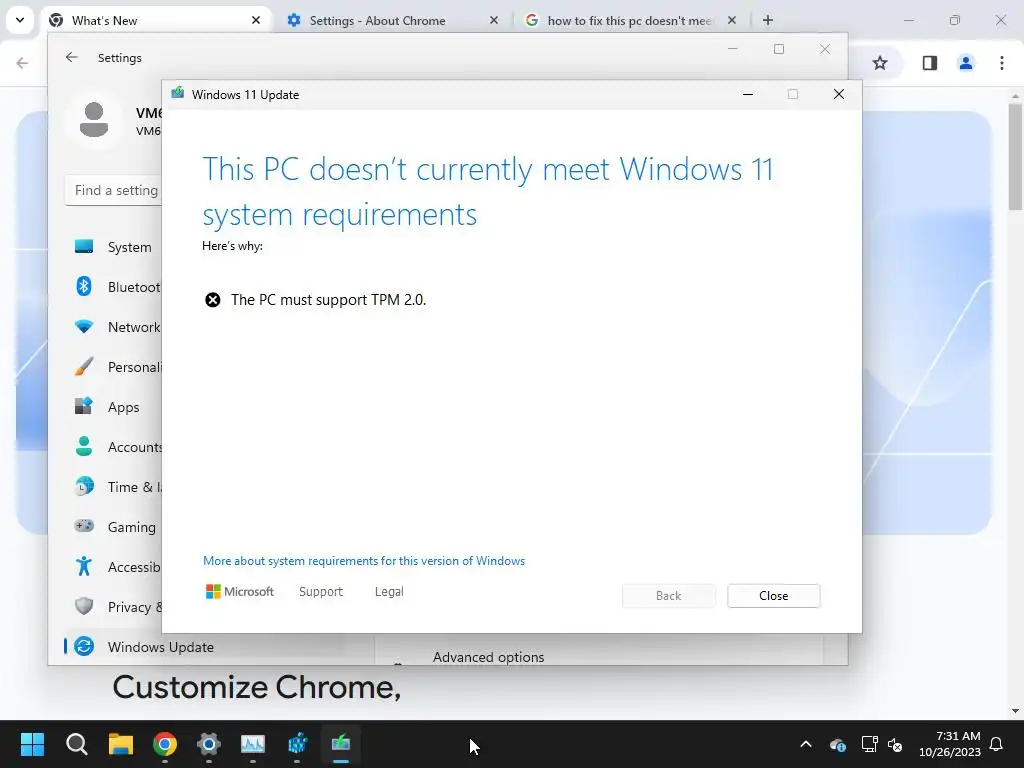Screen dimensions: 1024x768
Task: Switch to the how to fix this pc tab
Action: (627, 20)
